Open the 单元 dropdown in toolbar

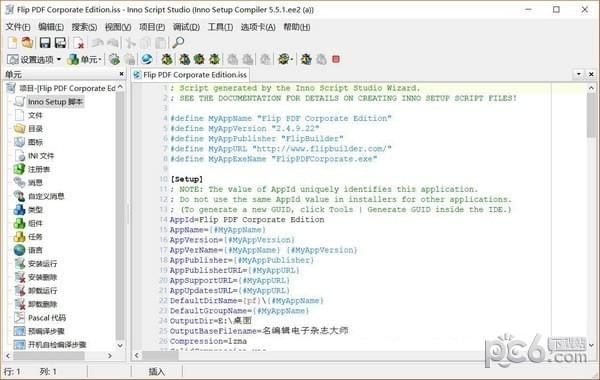point(84,59)
